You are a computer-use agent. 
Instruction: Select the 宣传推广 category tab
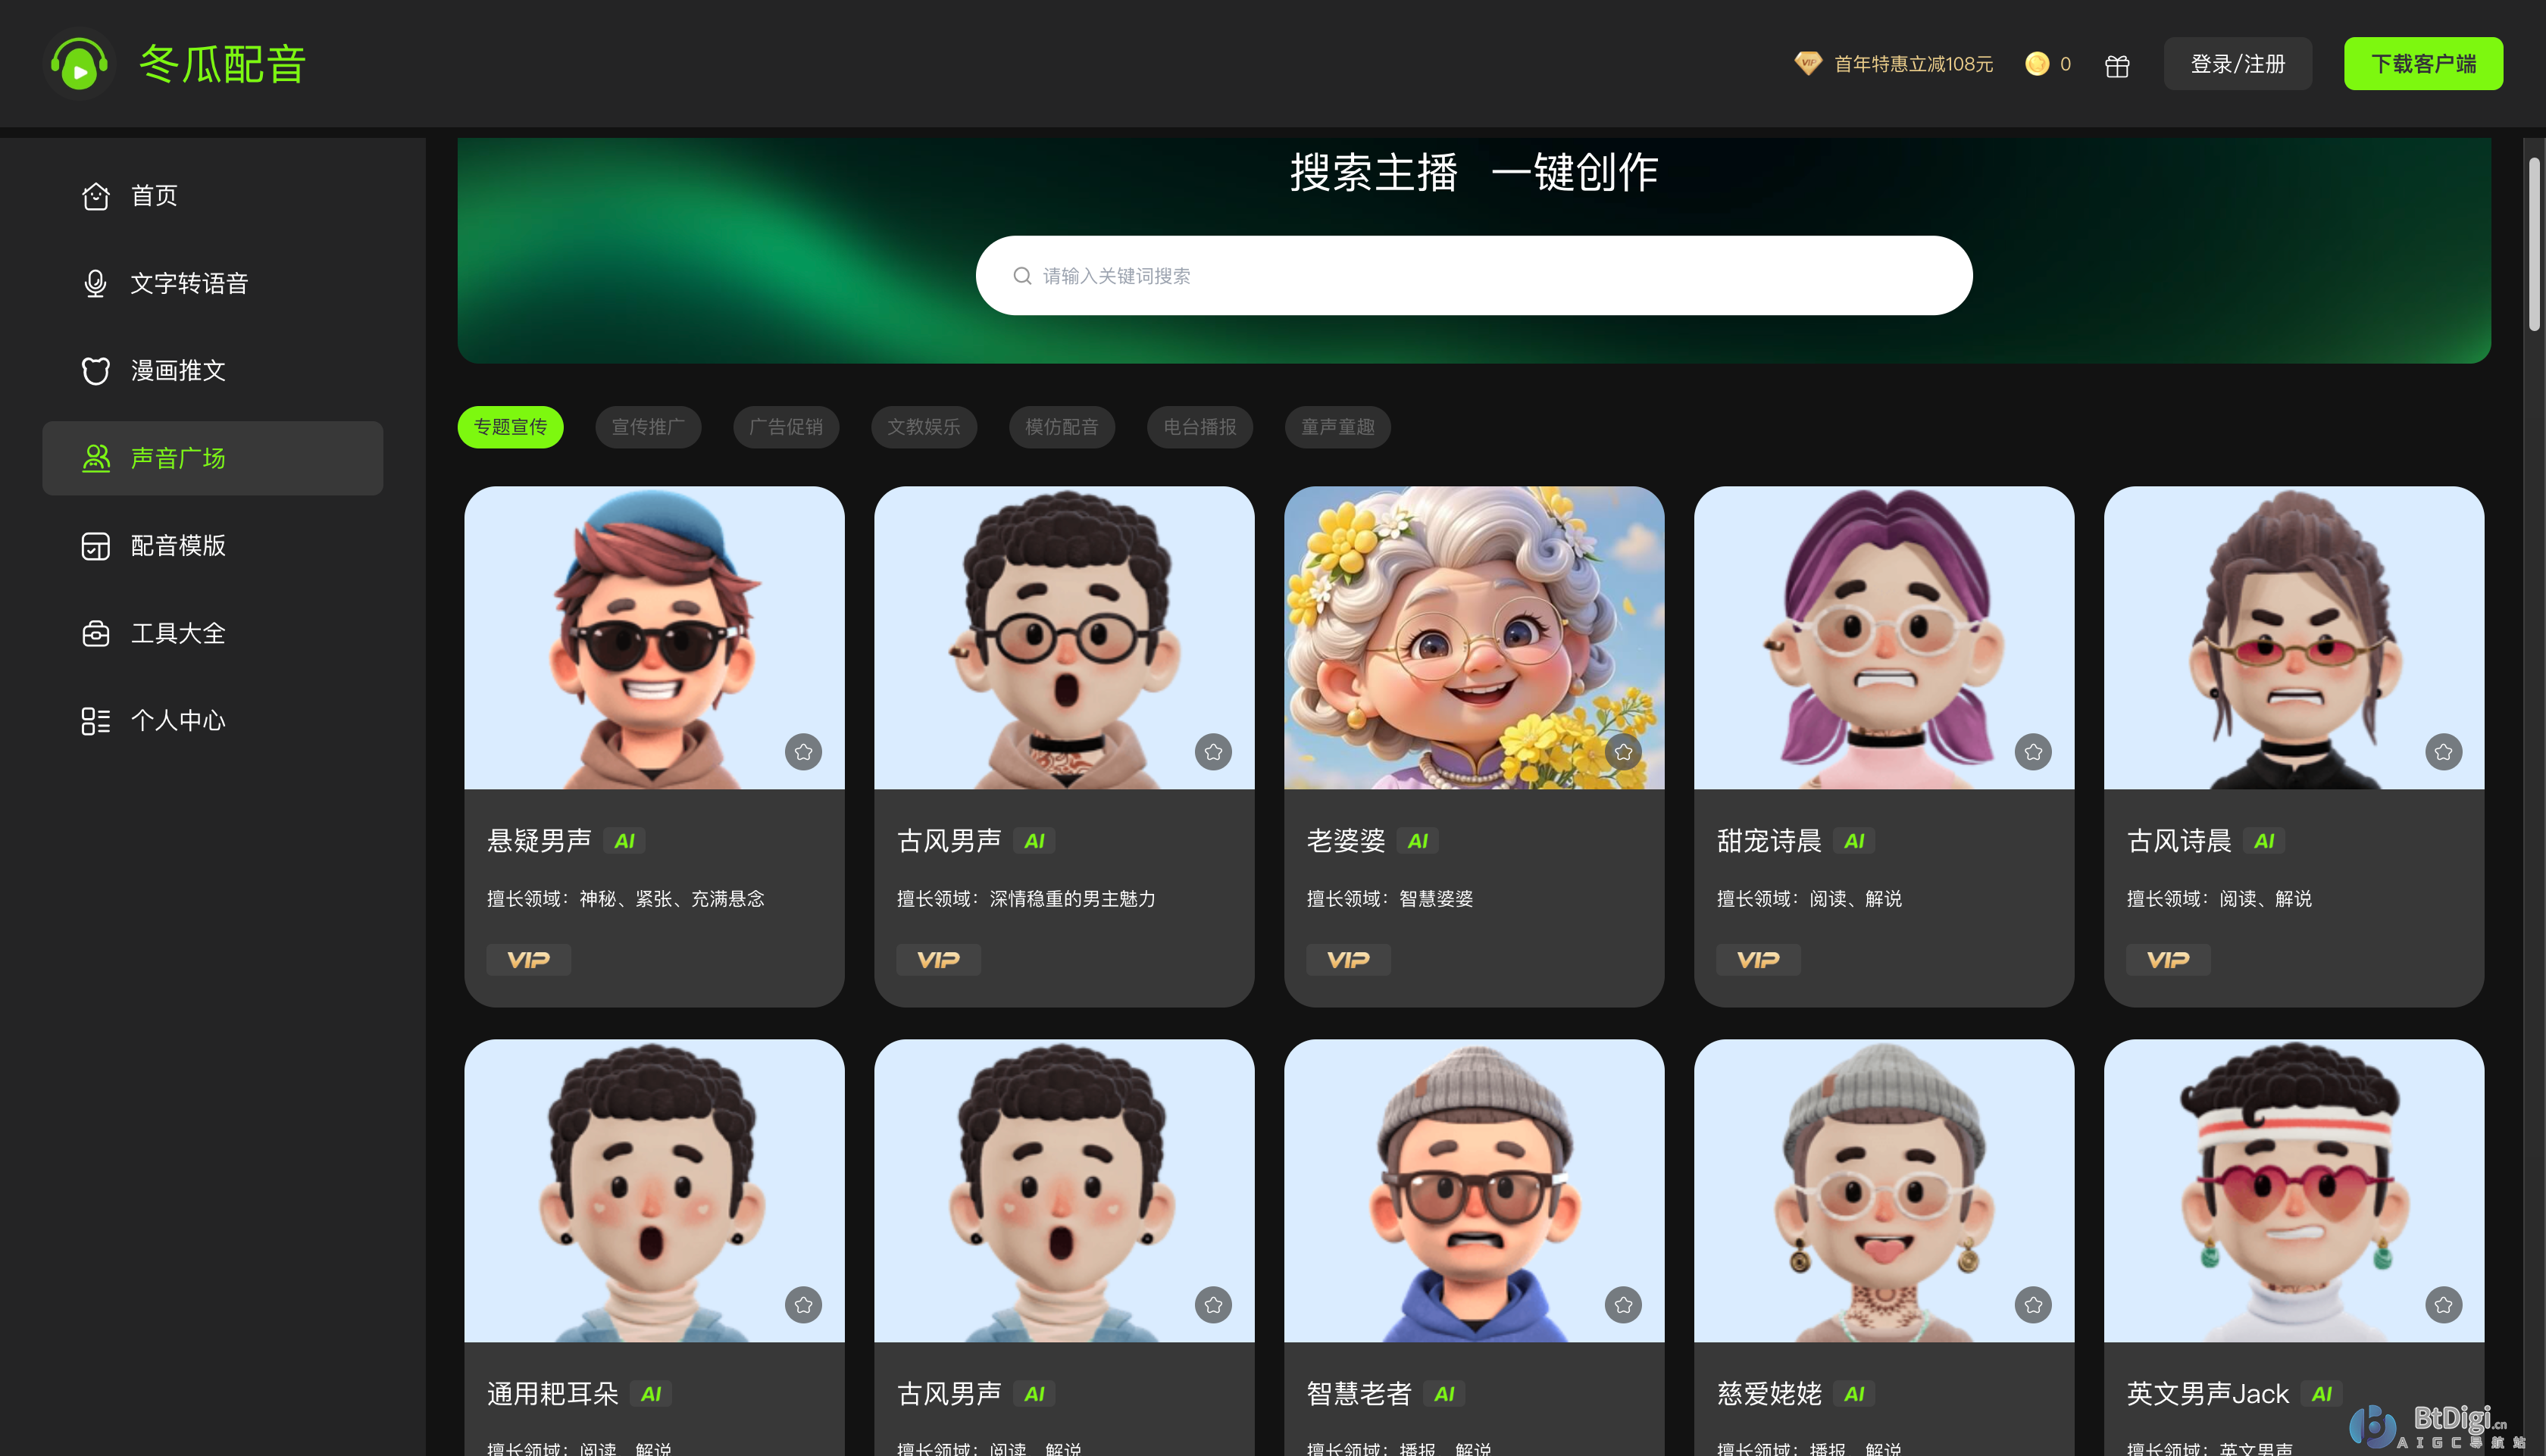click(648, 427)
